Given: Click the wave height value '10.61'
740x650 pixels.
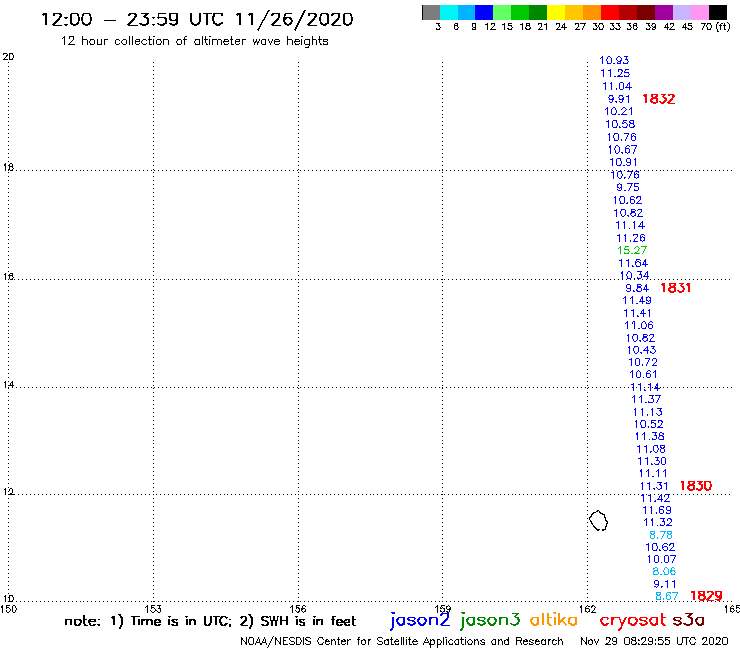Looking at the screenshot, I should click(x=643, y=374).
